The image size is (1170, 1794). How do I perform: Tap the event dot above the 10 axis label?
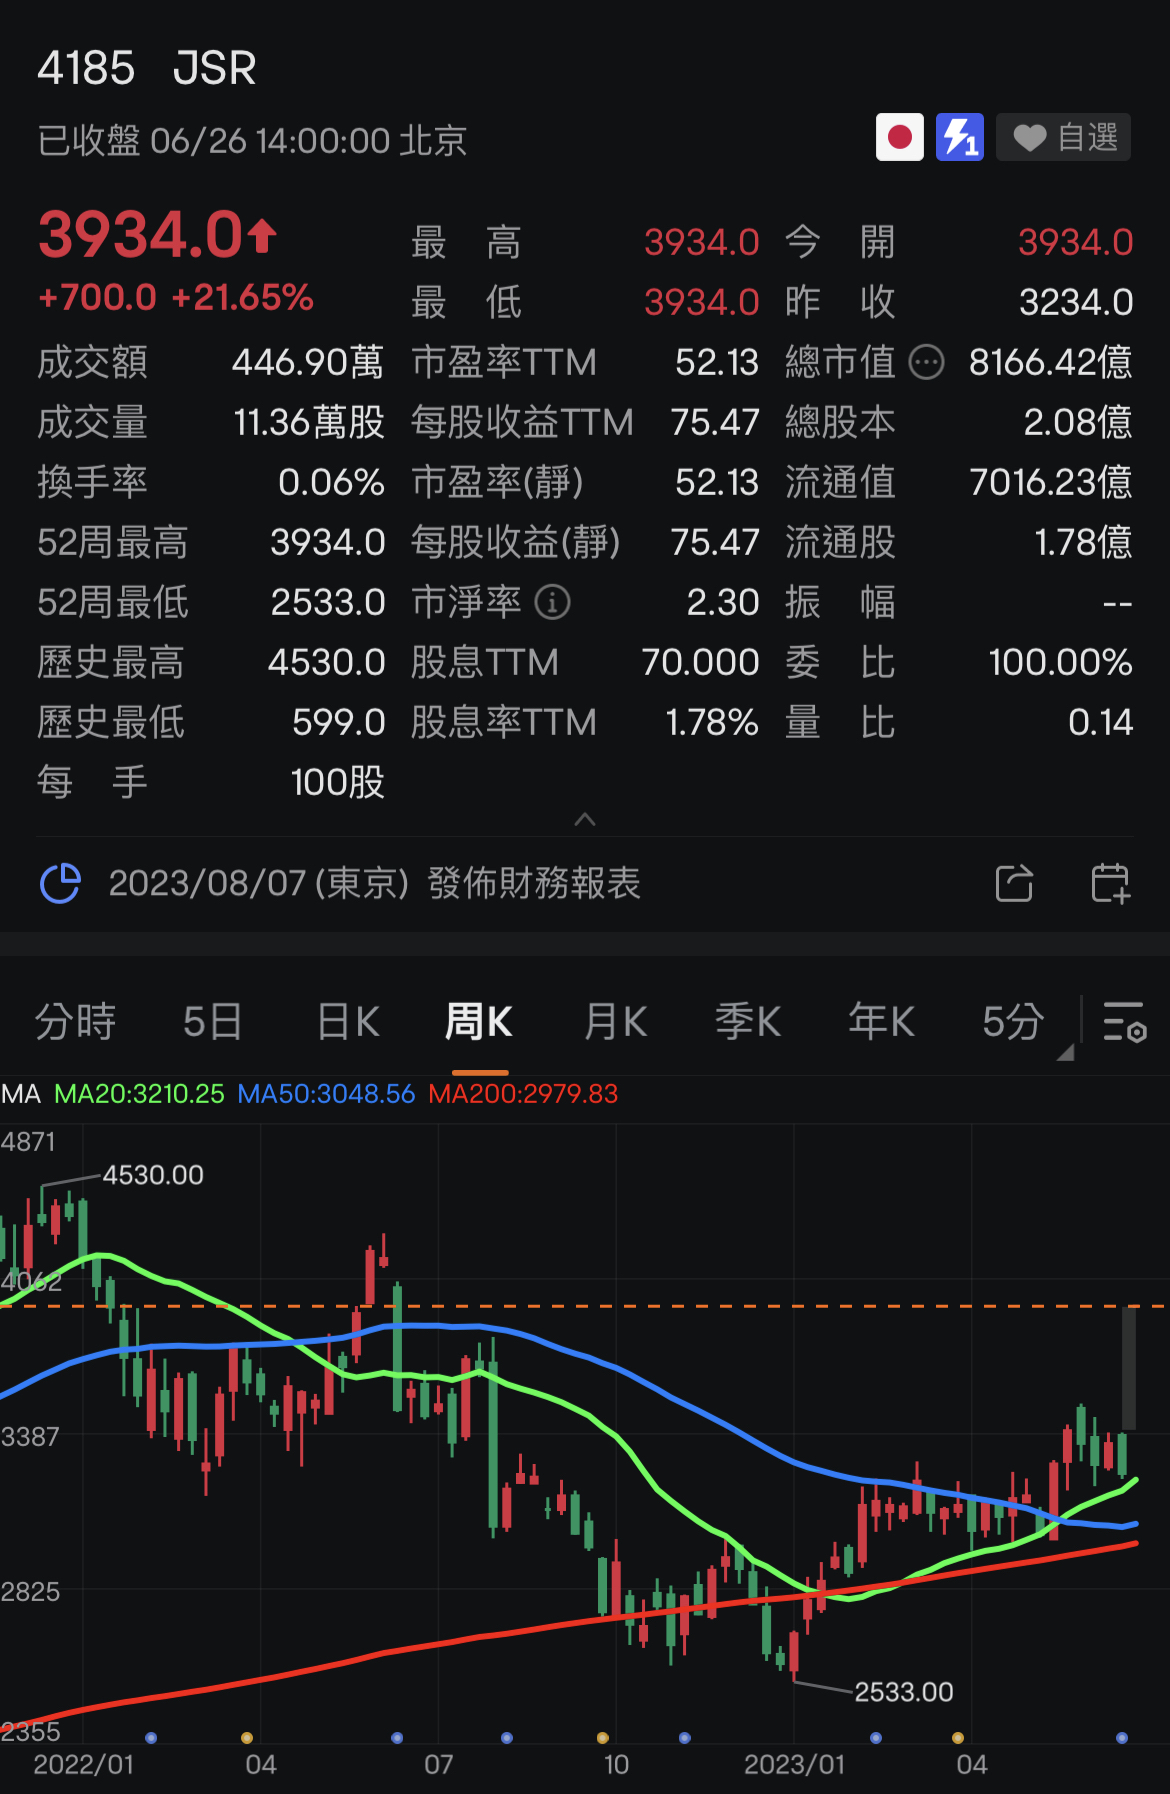602,1738
